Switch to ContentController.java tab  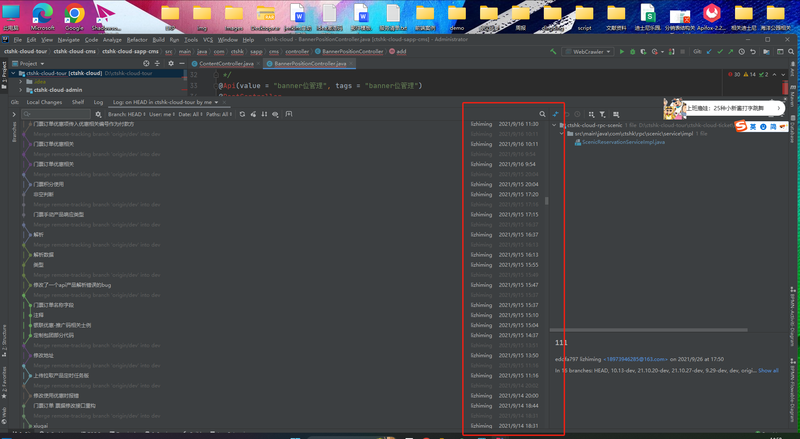pyautogui.click(x=226, y=64)
